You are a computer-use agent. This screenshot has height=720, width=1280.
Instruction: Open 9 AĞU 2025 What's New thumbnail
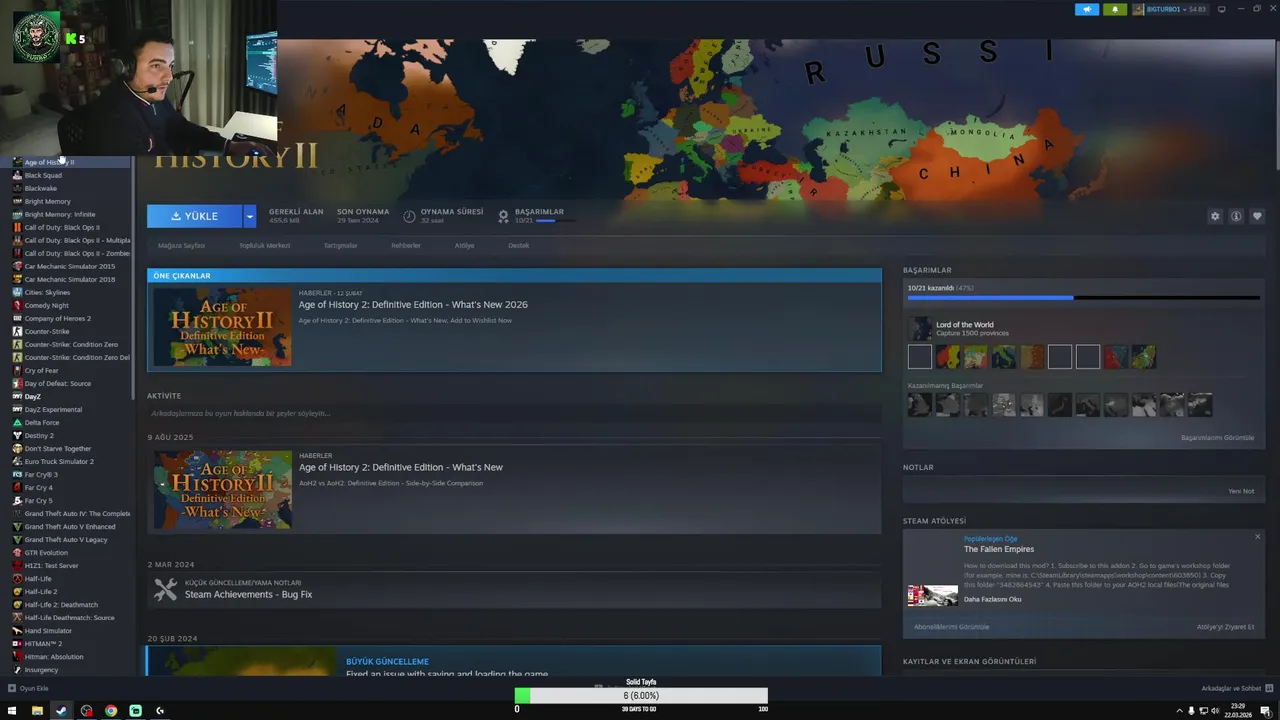click(x=222, y=489)
